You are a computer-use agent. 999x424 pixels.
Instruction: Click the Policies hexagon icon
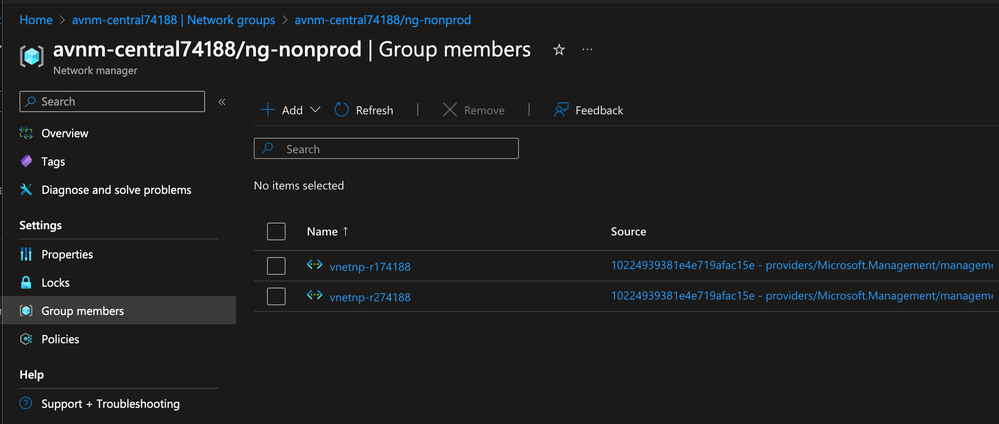click(26, 339)
